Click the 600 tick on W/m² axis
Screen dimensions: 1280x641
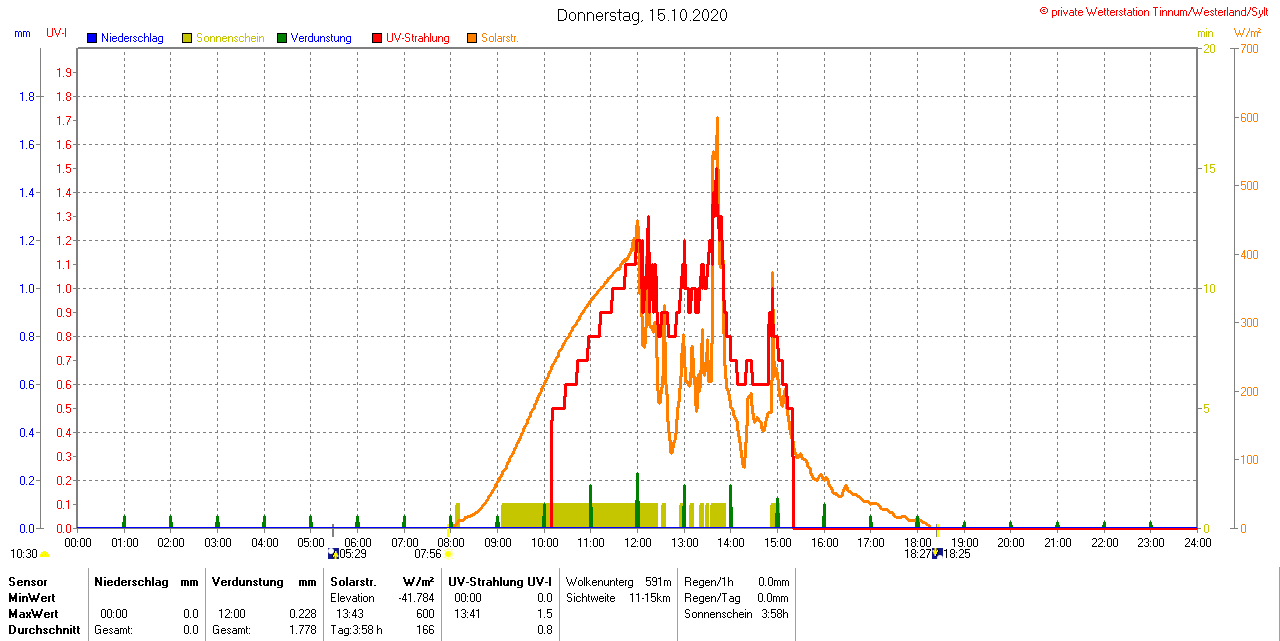(1249, 118)
